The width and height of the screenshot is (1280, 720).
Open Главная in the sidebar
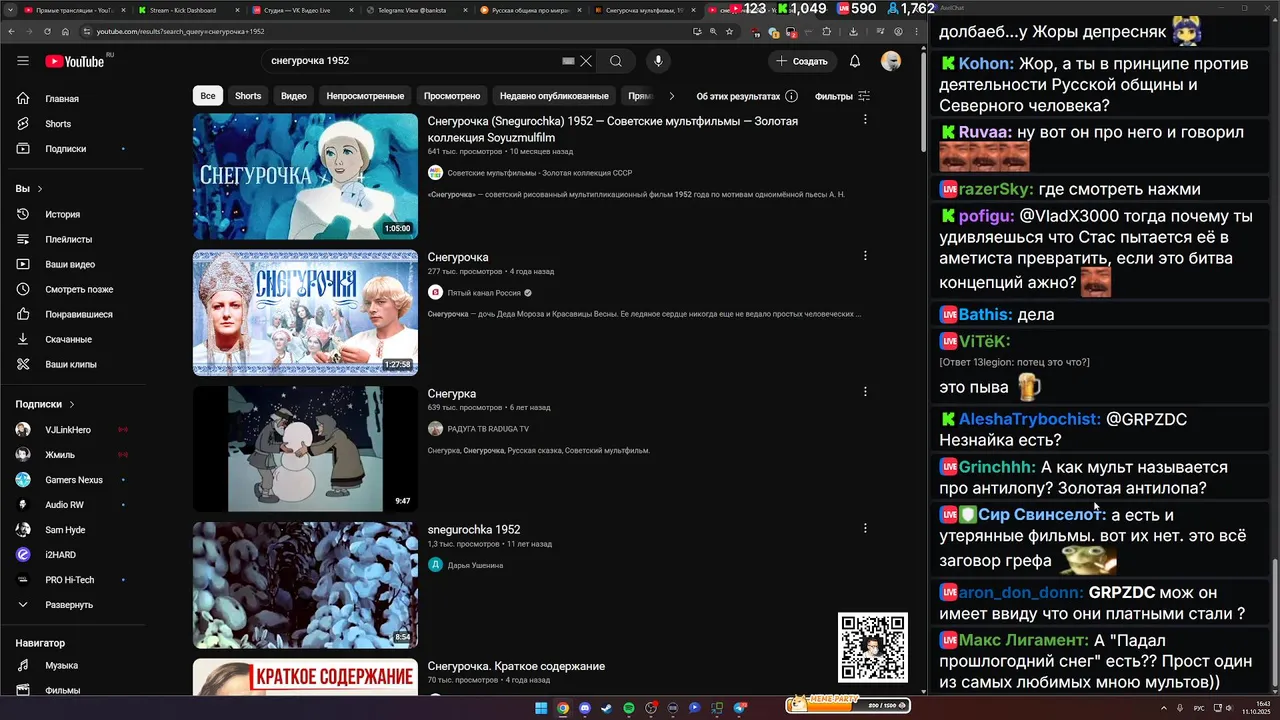62,99
